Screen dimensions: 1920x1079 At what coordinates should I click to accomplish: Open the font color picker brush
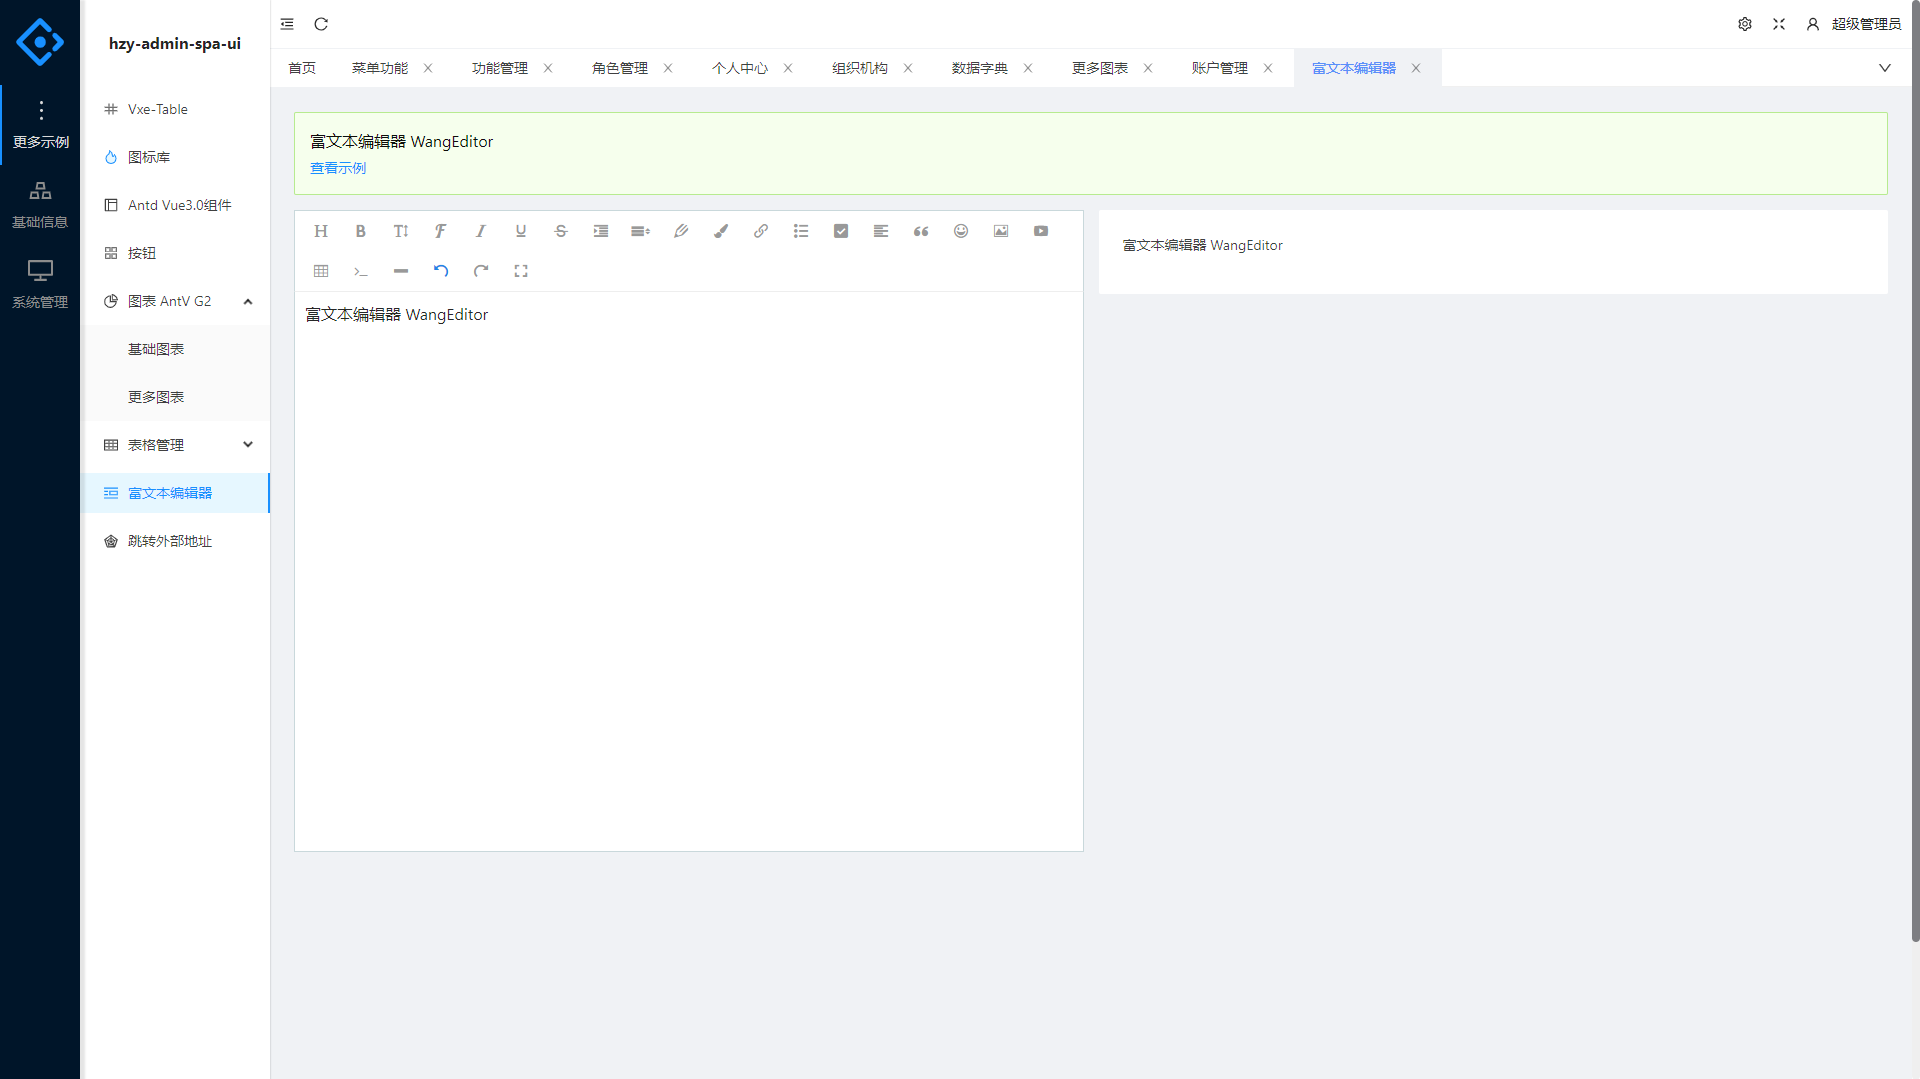(681, 231)
